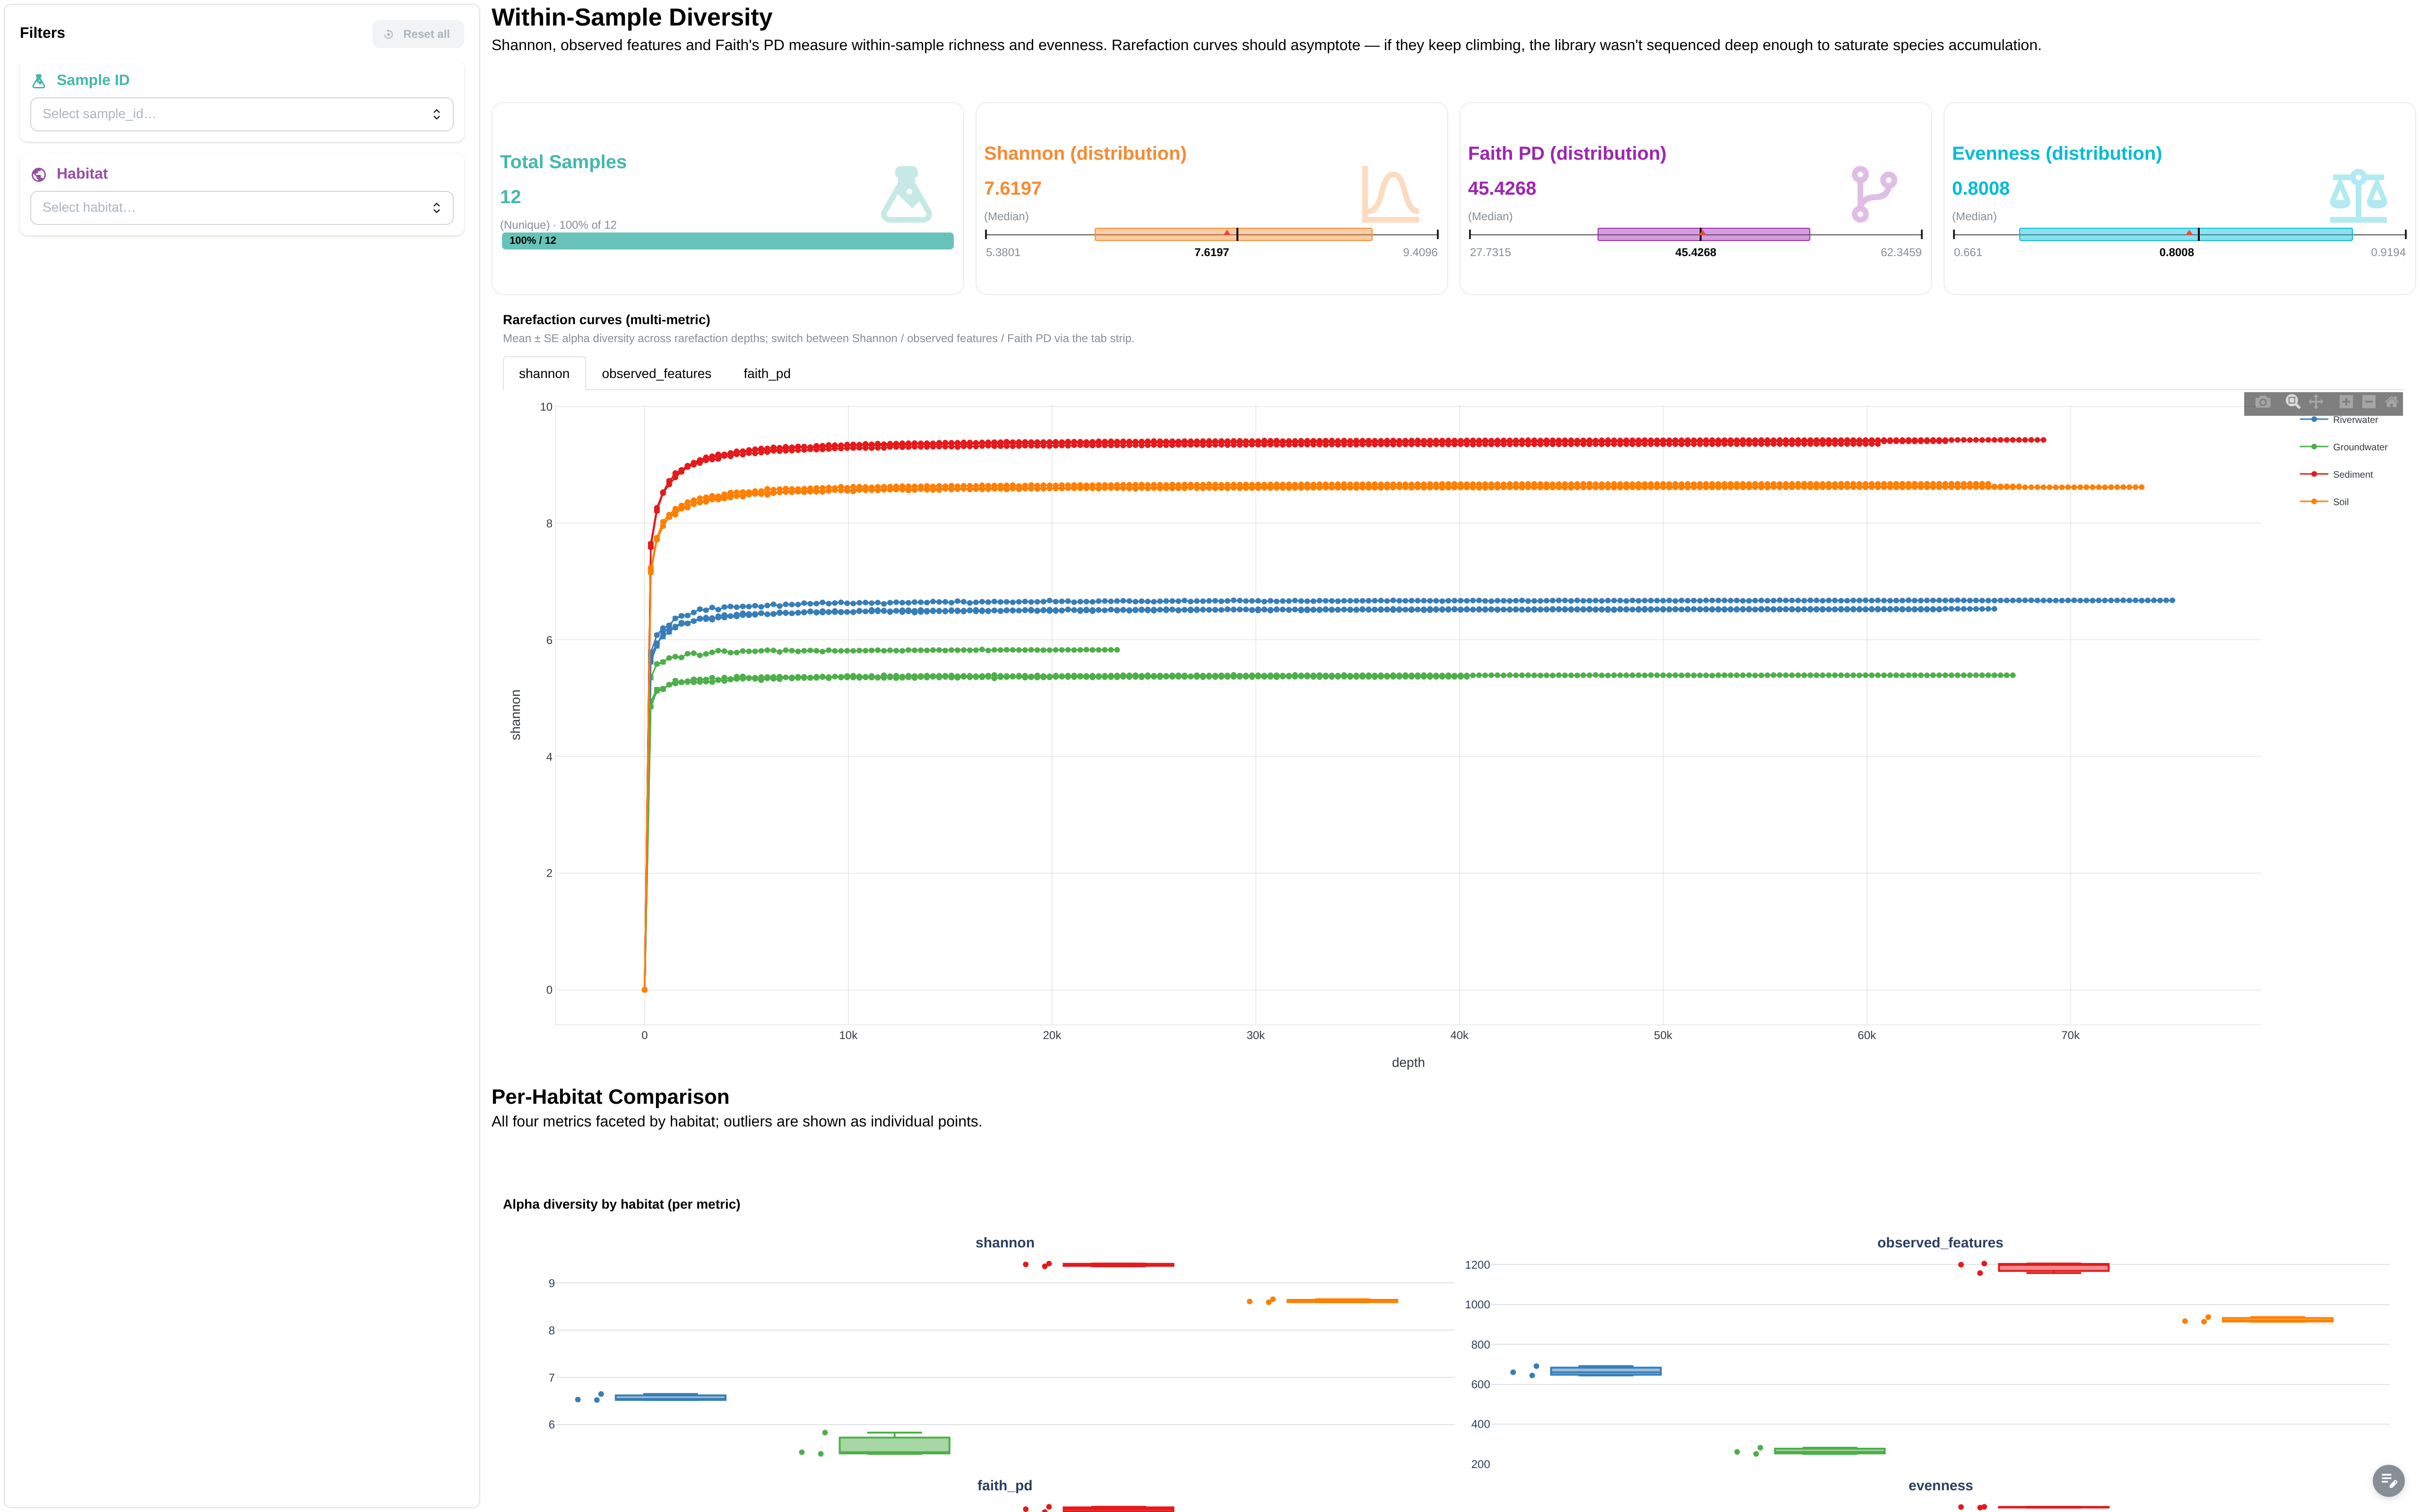Click the Shannon median value 7.6197
Viewport: 2420px width, 1512px height.
click(1013, 189)
